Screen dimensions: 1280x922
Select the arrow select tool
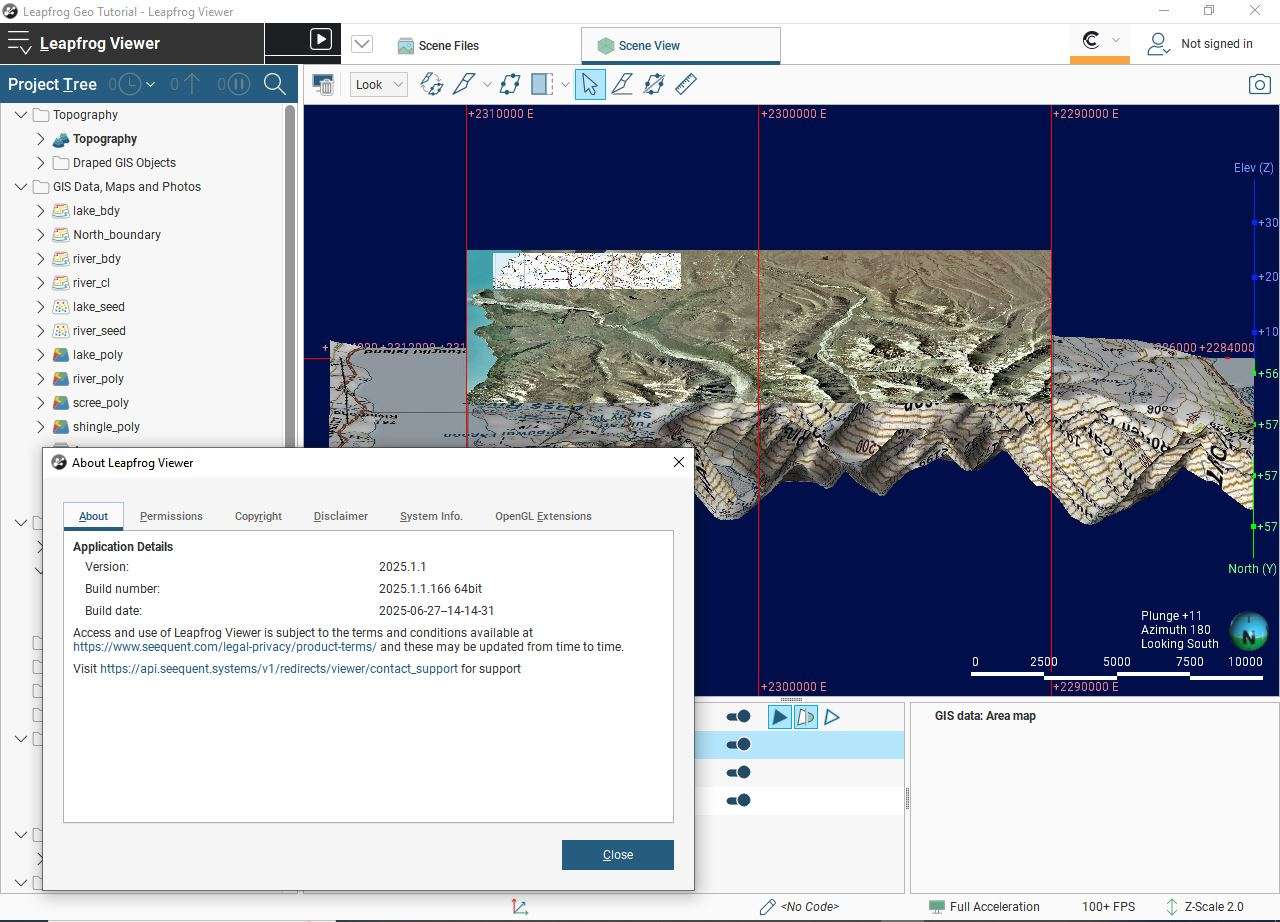click(590, 85)
